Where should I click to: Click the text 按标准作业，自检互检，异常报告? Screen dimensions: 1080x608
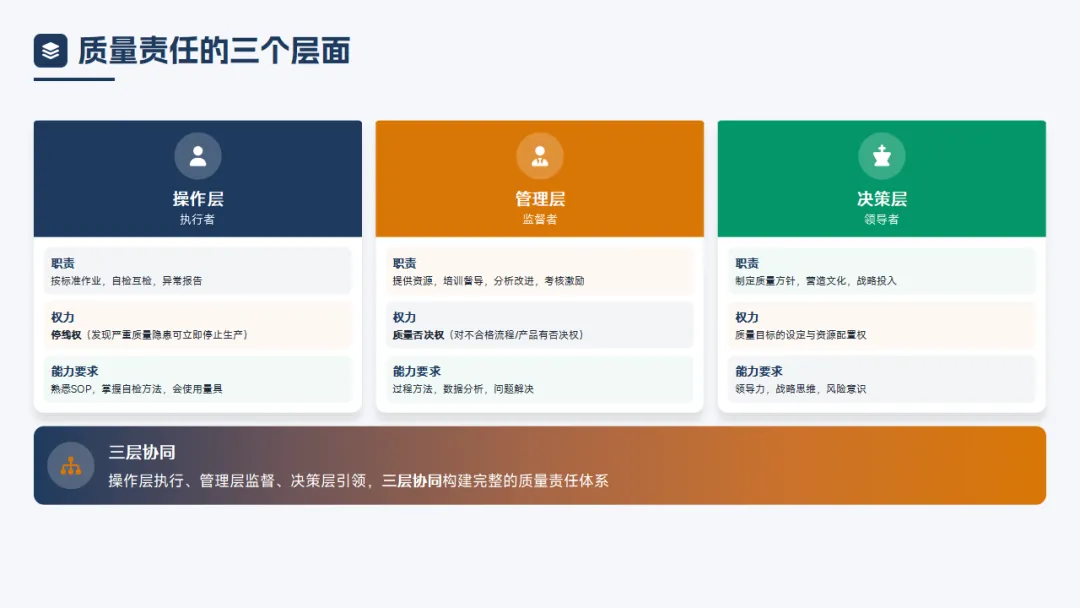tap(127, 281)
